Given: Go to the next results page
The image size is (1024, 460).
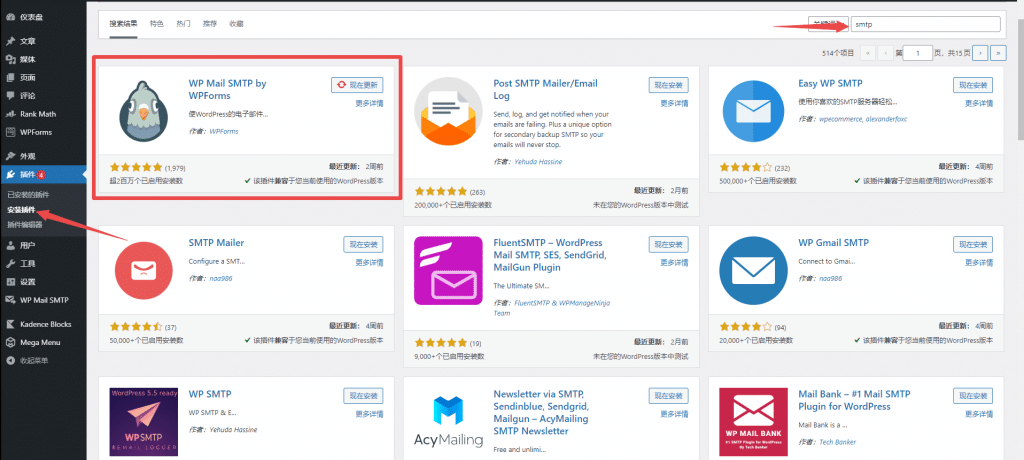Looking at the screenshot, I should point(980,53).
